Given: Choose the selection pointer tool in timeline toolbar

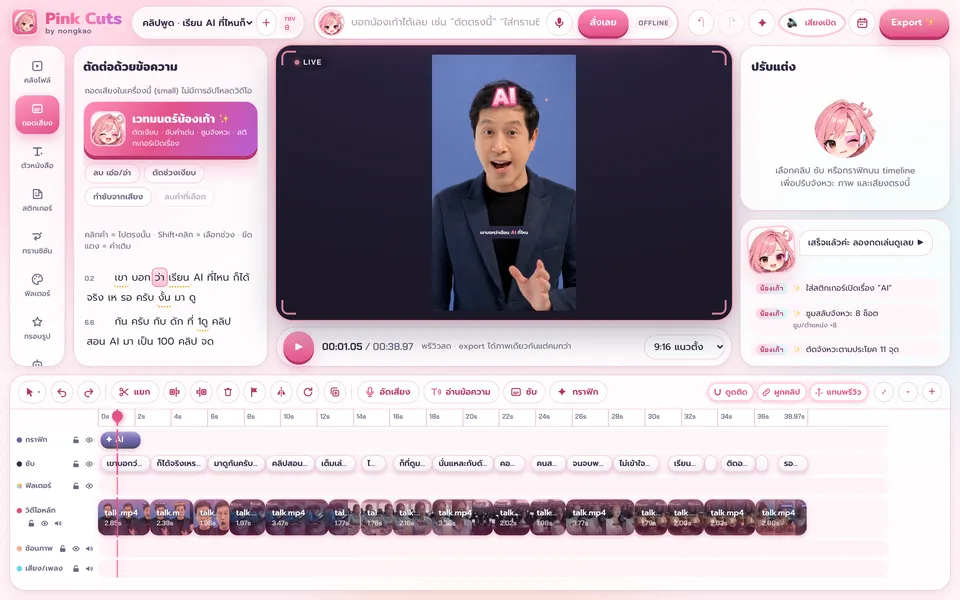Looking at the screenshot, I should [32, 392].
